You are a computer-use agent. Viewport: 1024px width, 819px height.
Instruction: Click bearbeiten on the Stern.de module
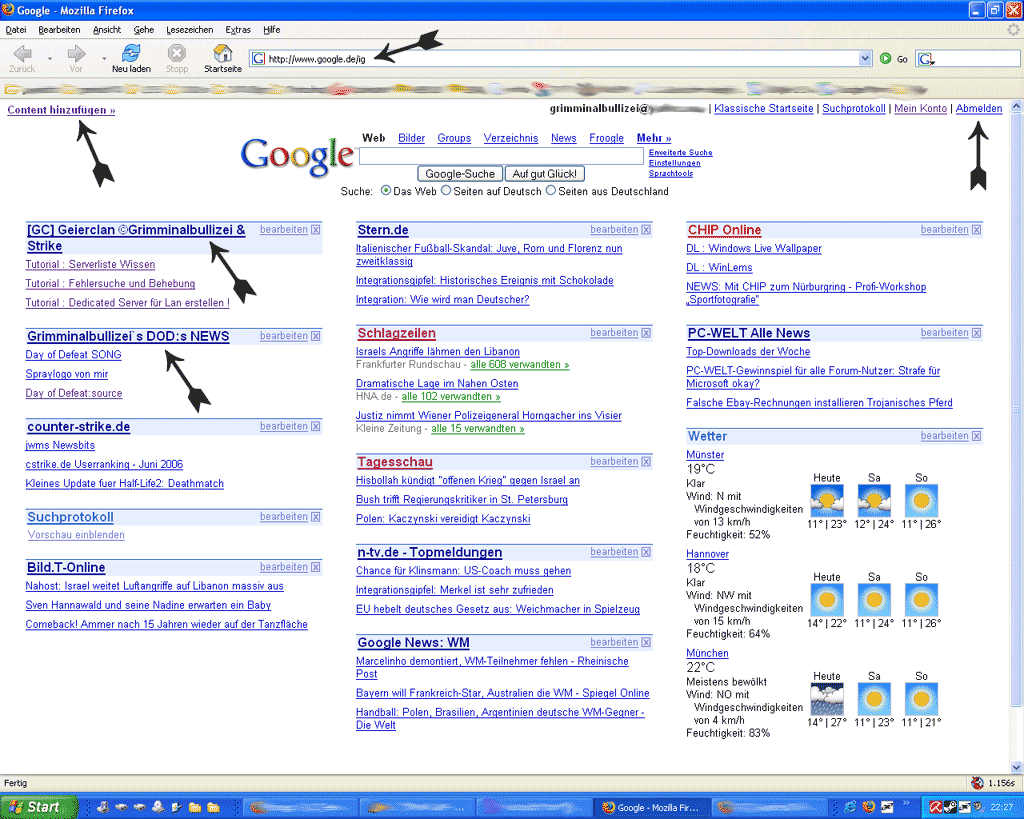pyautogui.click(x=615, y=230)
